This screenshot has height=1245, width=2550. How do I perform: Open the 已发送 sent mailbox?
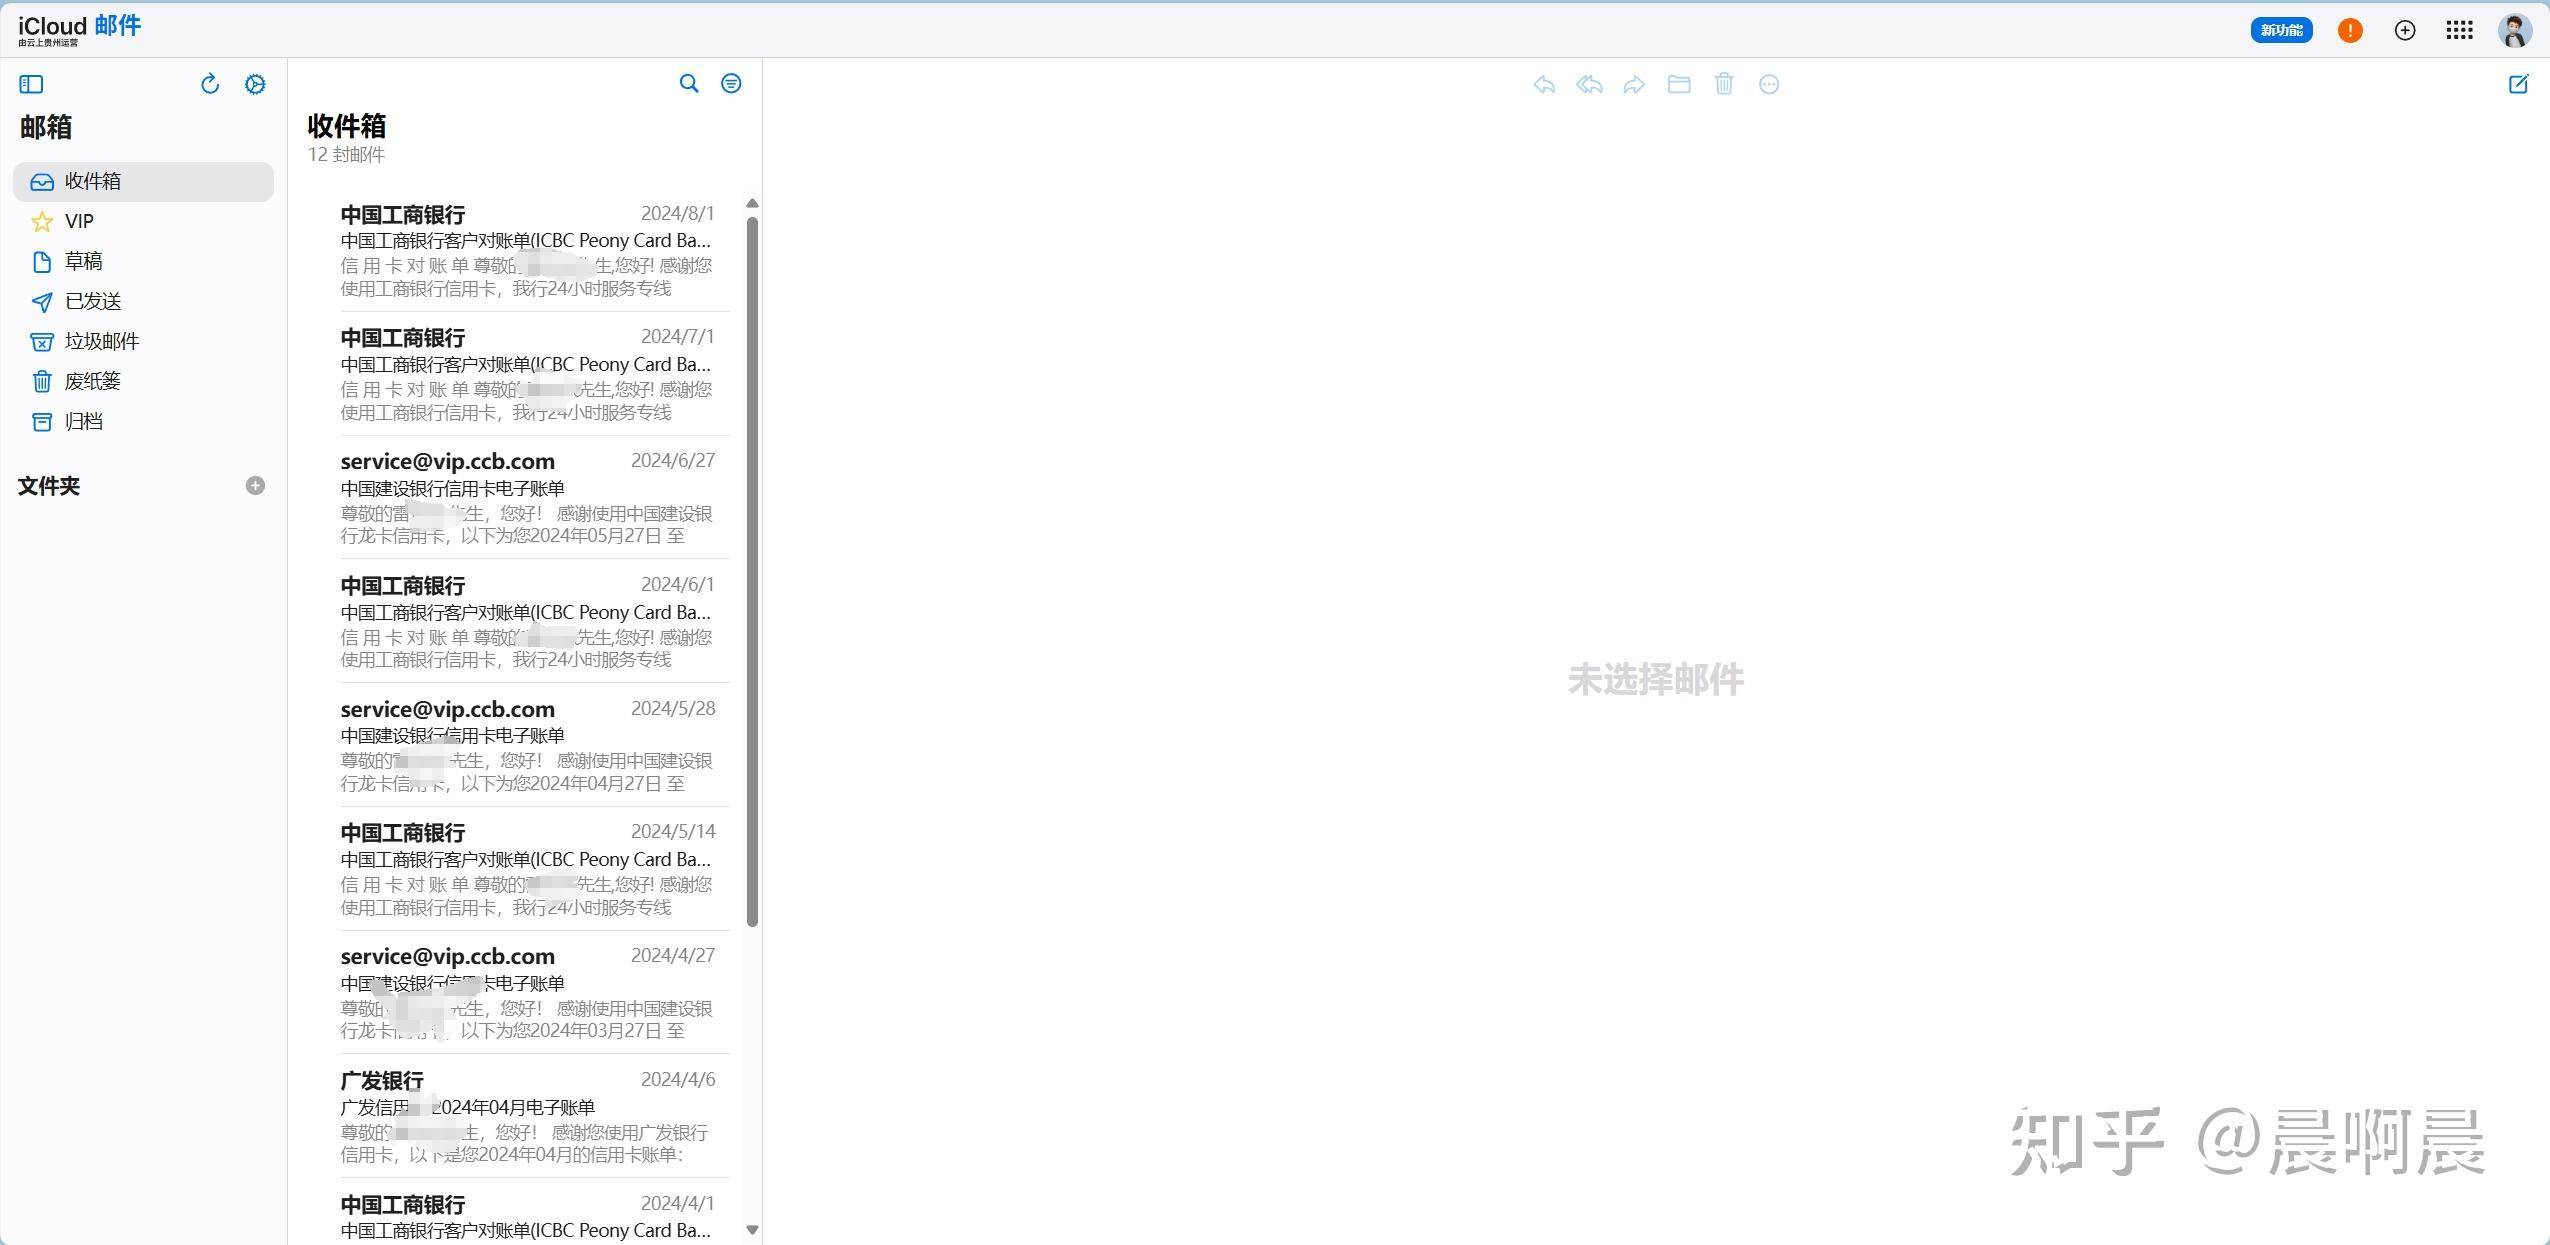pyautogui.click(x=143, y=301)
